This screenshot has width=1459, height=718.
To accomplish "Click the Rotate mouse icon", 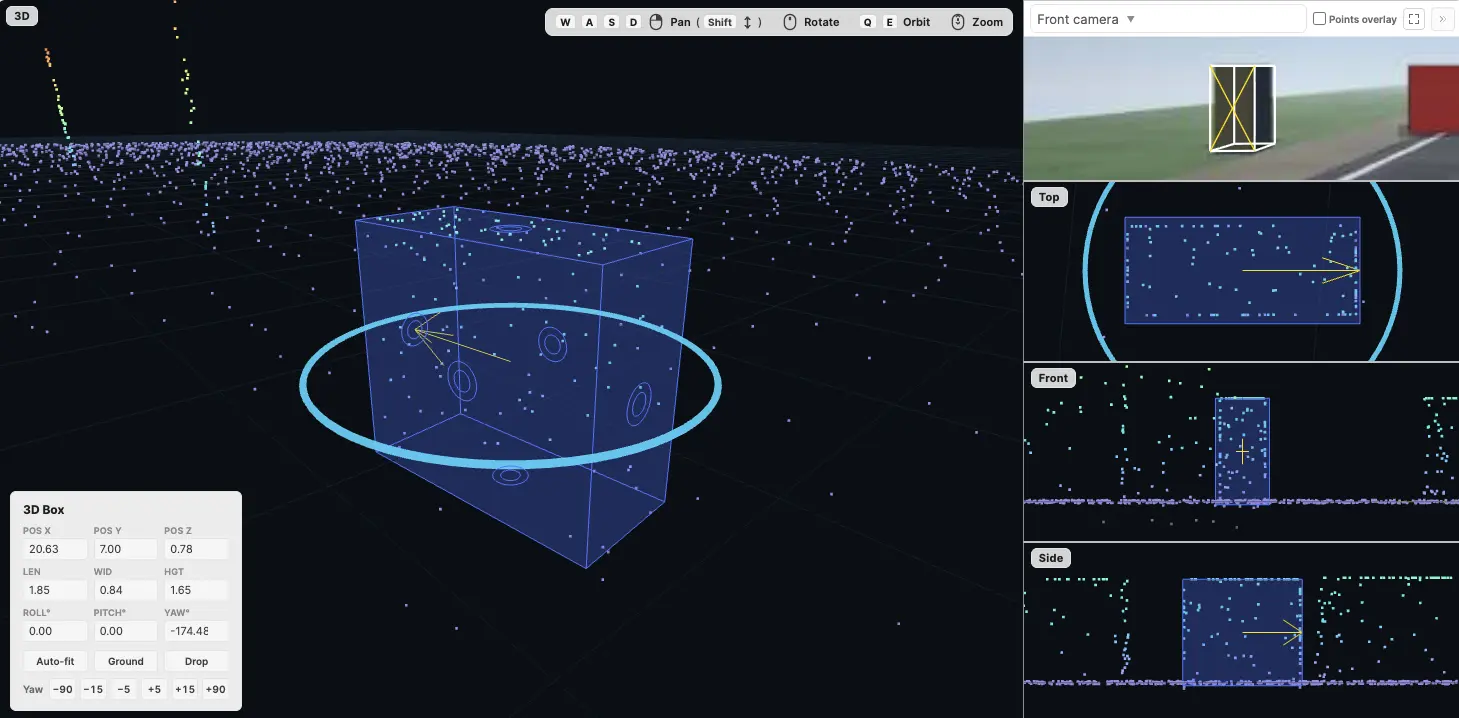I will click(790, 22).
